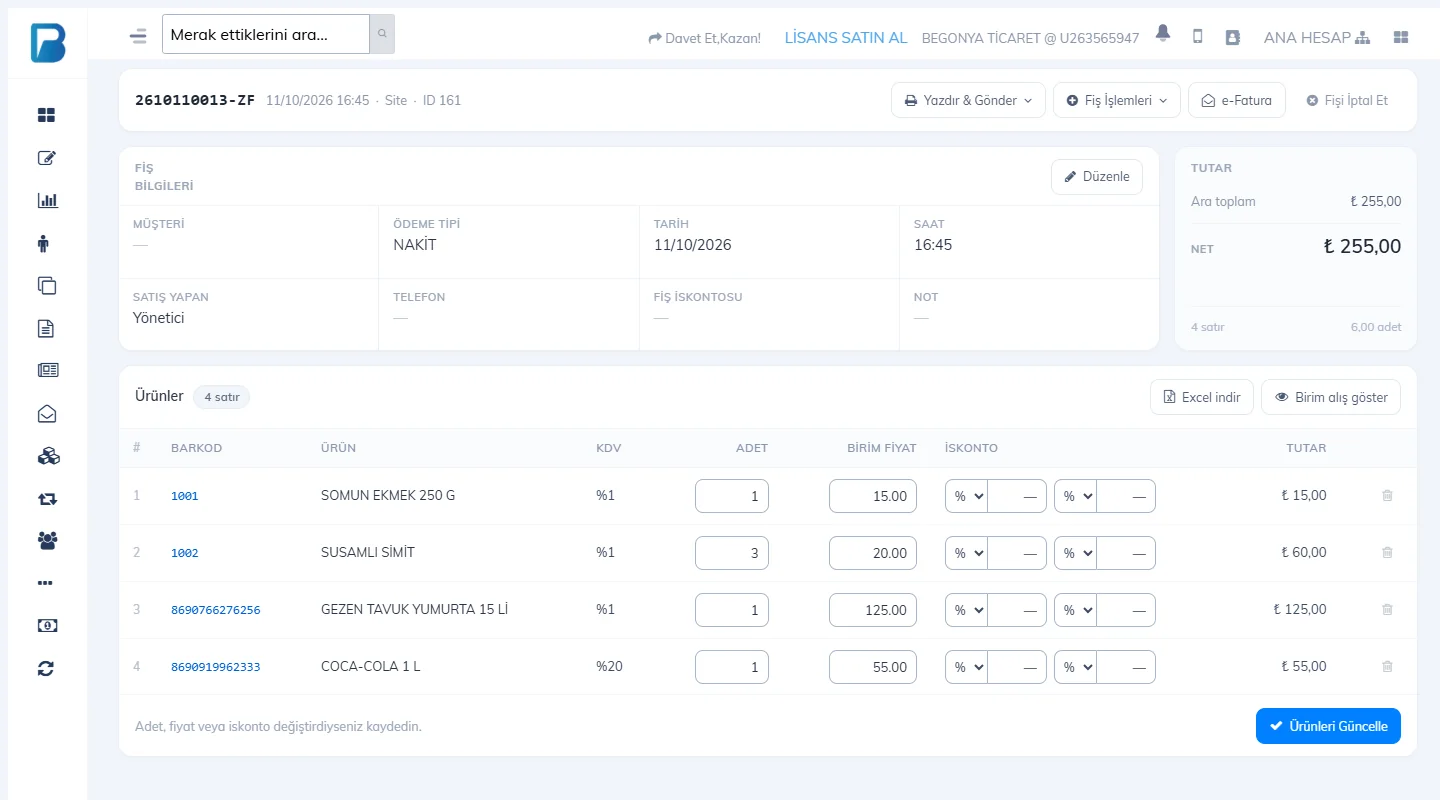Click the B logo in the sidebar

48,43
